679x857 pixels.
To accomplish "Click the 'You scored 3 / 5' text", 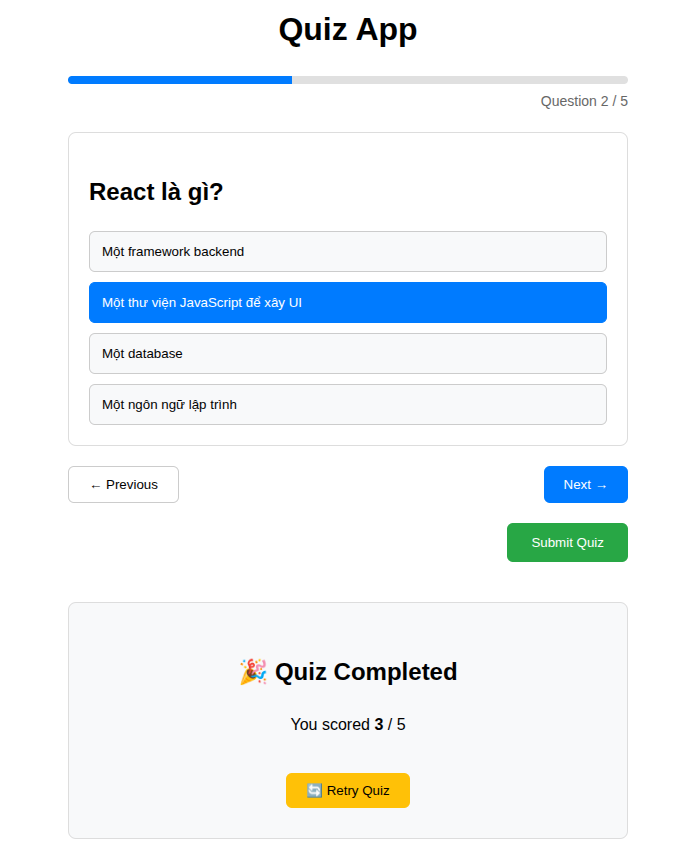I will [347, 724].
